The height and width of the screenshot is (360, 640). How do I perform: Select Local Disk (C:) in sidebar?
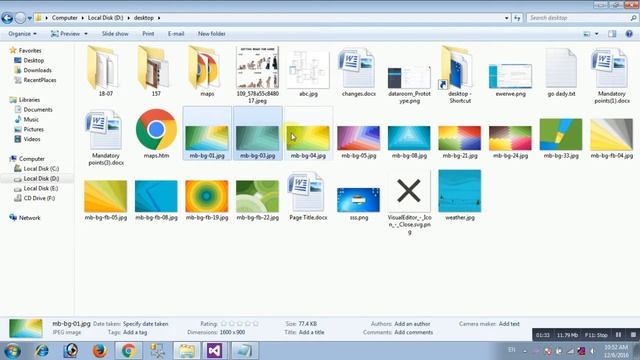click(x=41, y=169)
